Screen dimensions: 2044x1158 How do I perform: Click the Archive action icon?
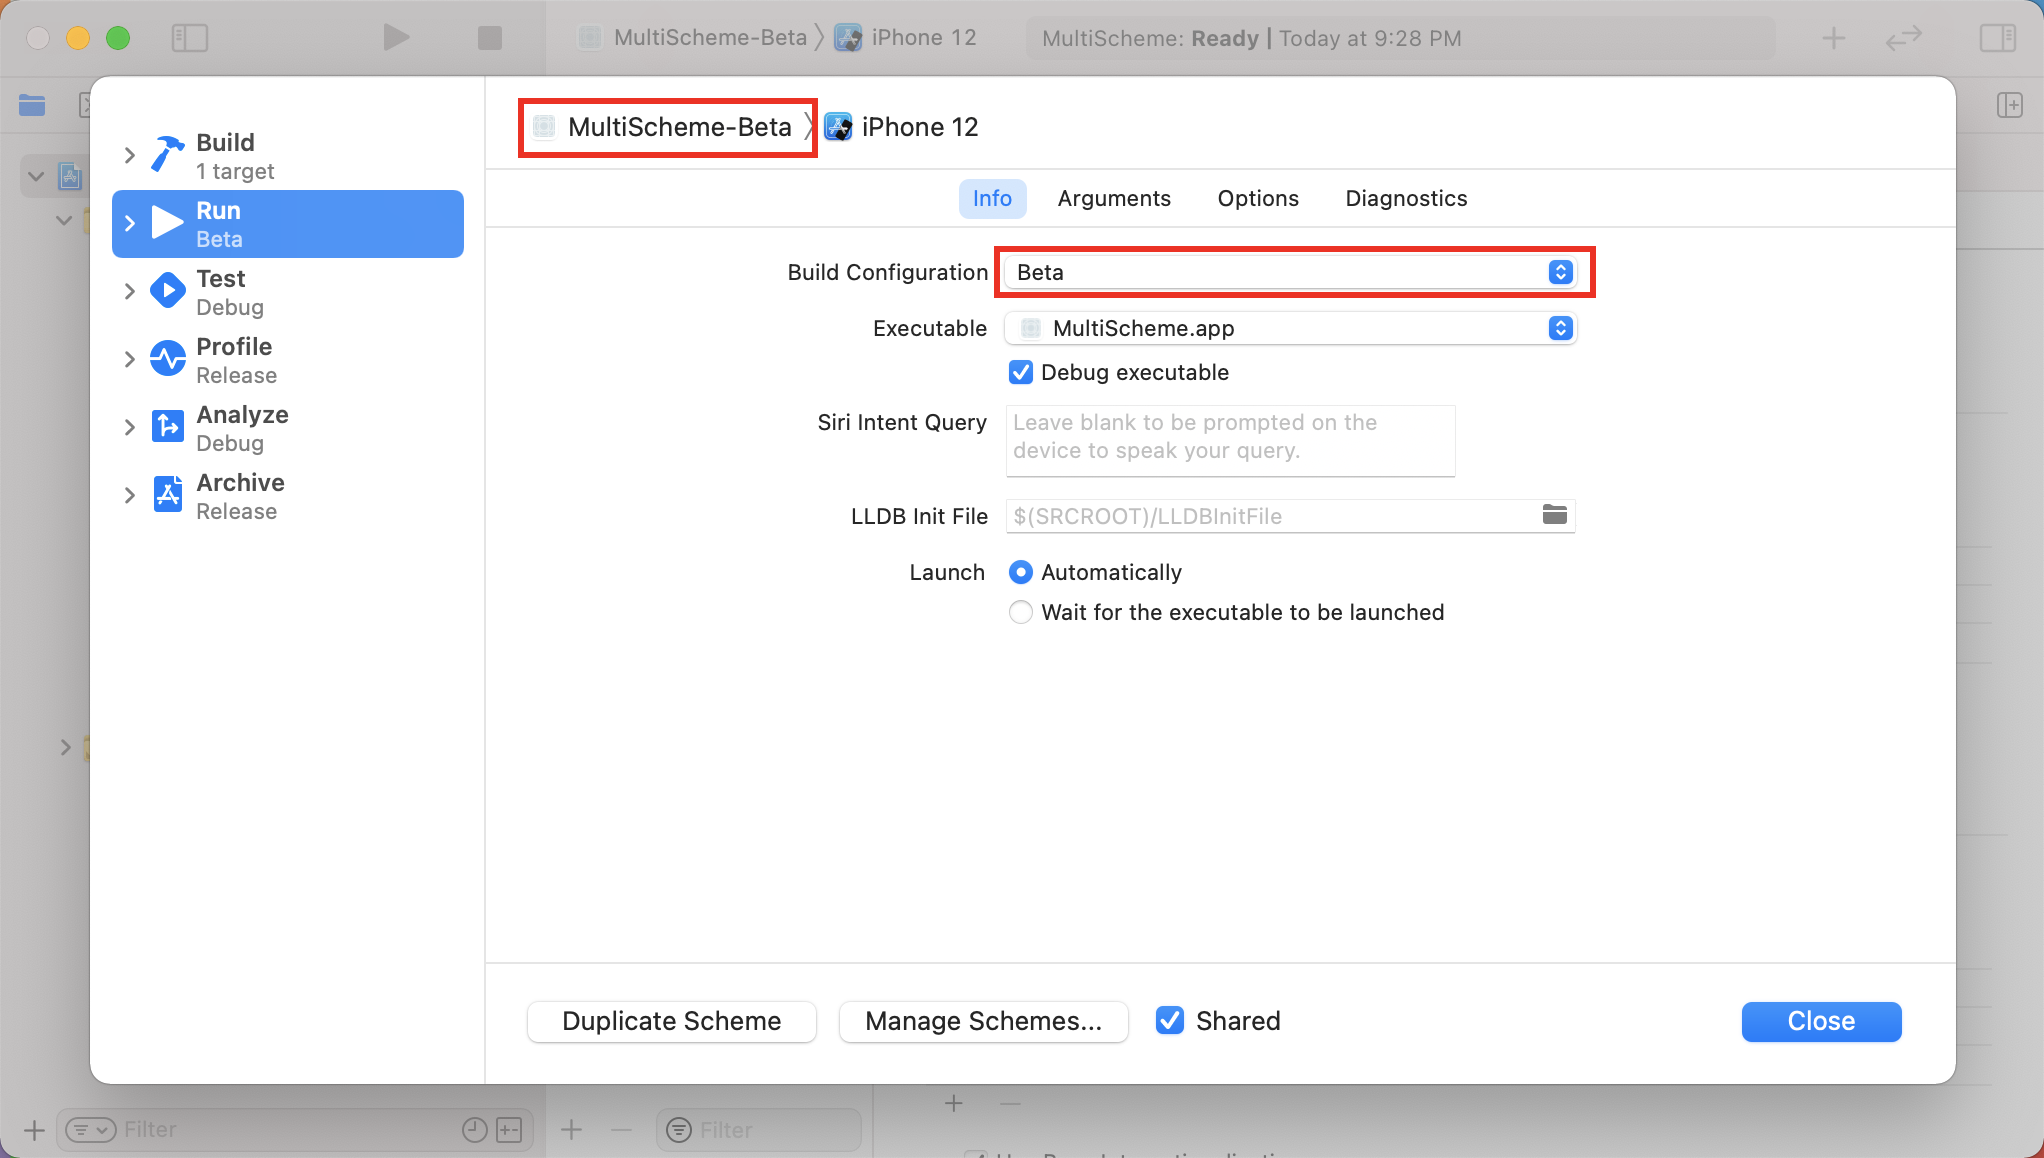click(x=167, y=495)
